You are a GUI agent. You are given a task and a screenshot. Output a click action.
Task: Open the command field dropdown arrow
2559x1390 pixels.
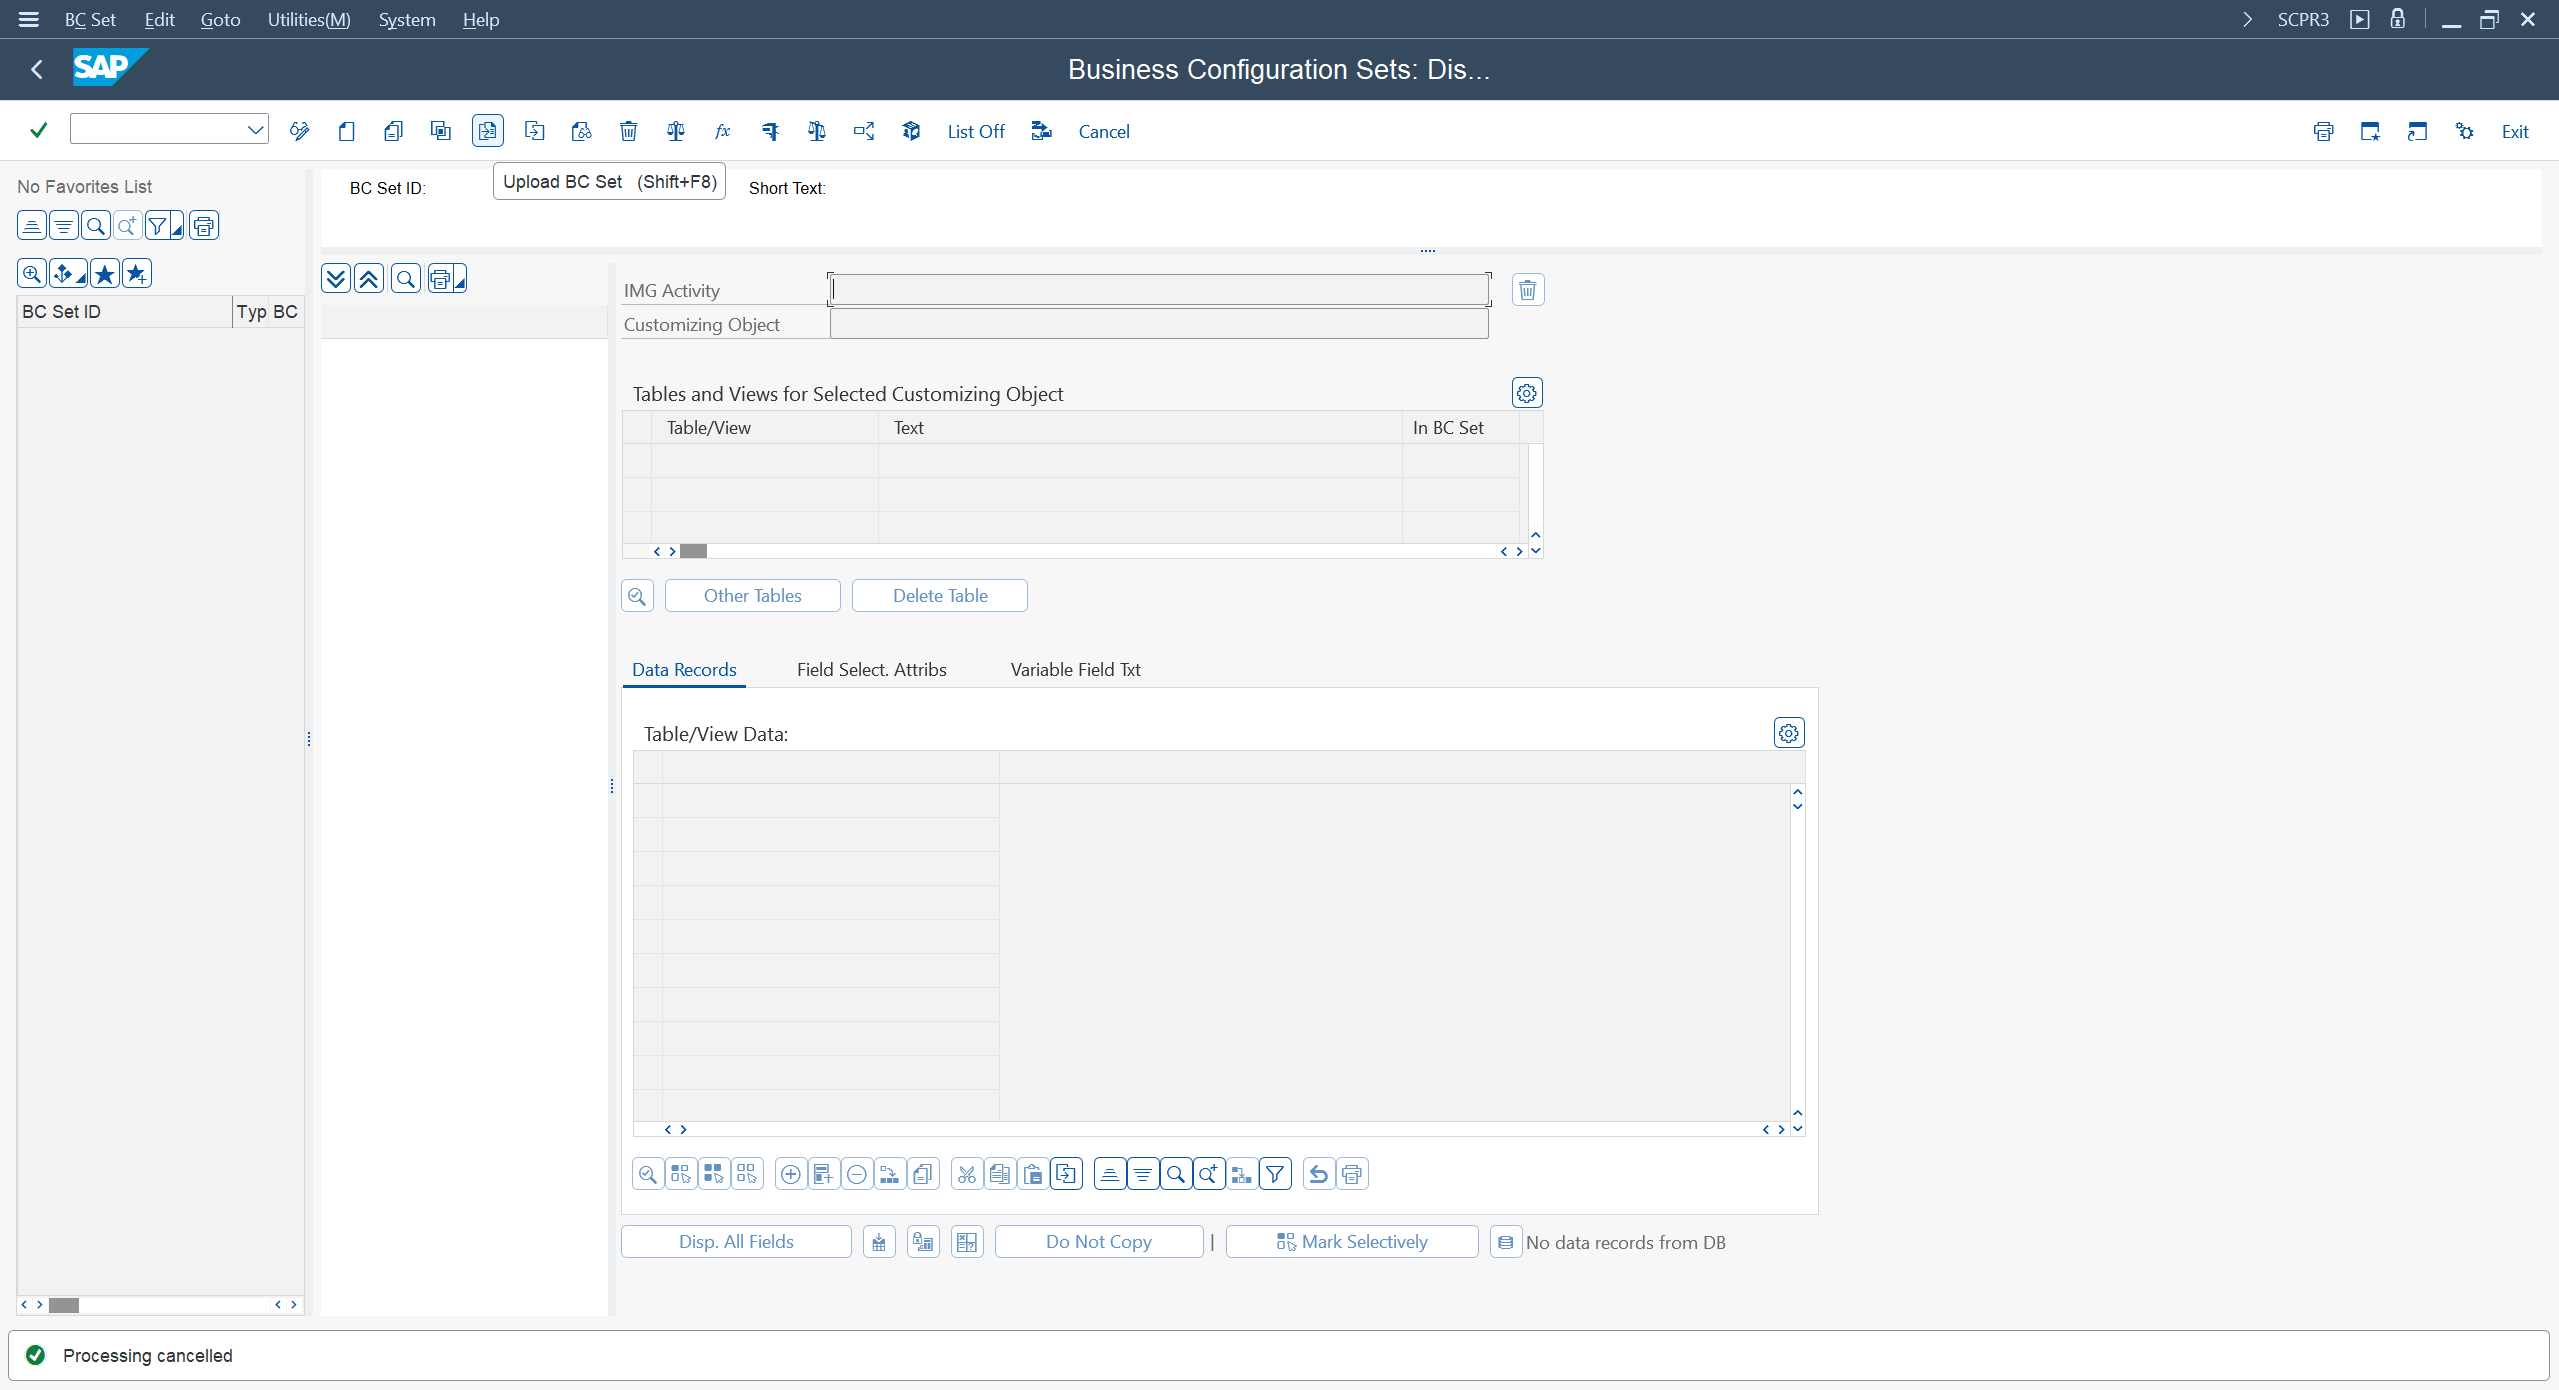pos(255,129)
